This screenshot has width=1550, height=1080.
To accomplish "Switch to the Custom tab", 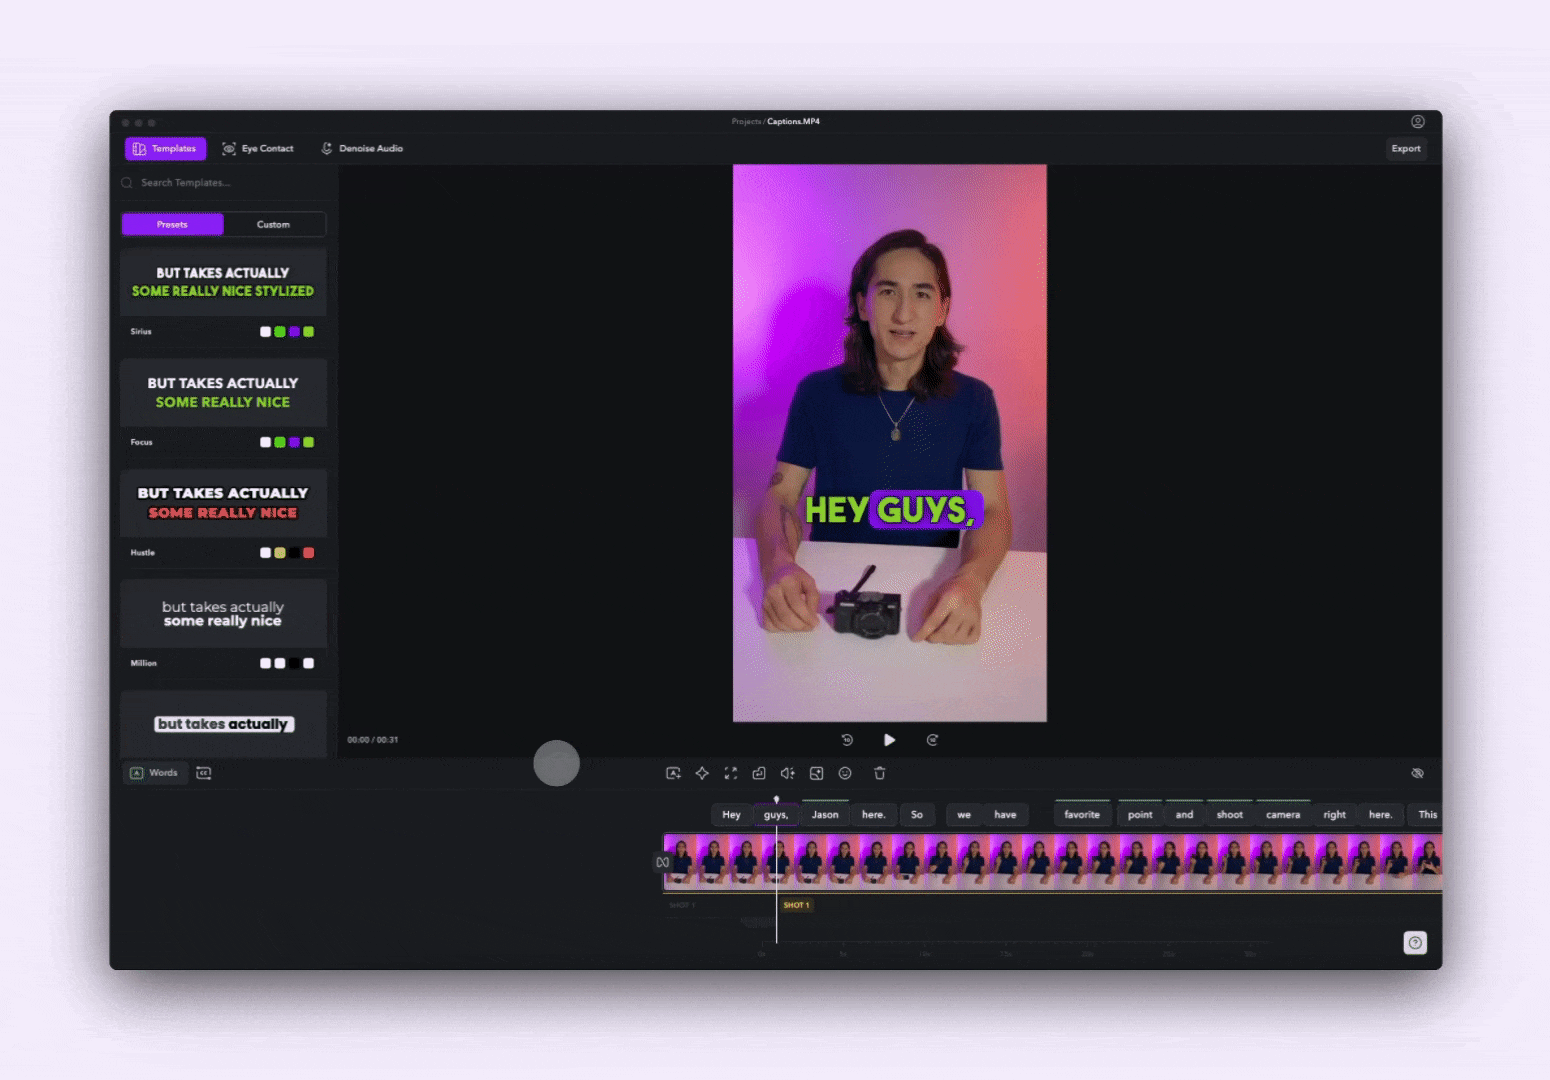I will (x=273, y=224).
